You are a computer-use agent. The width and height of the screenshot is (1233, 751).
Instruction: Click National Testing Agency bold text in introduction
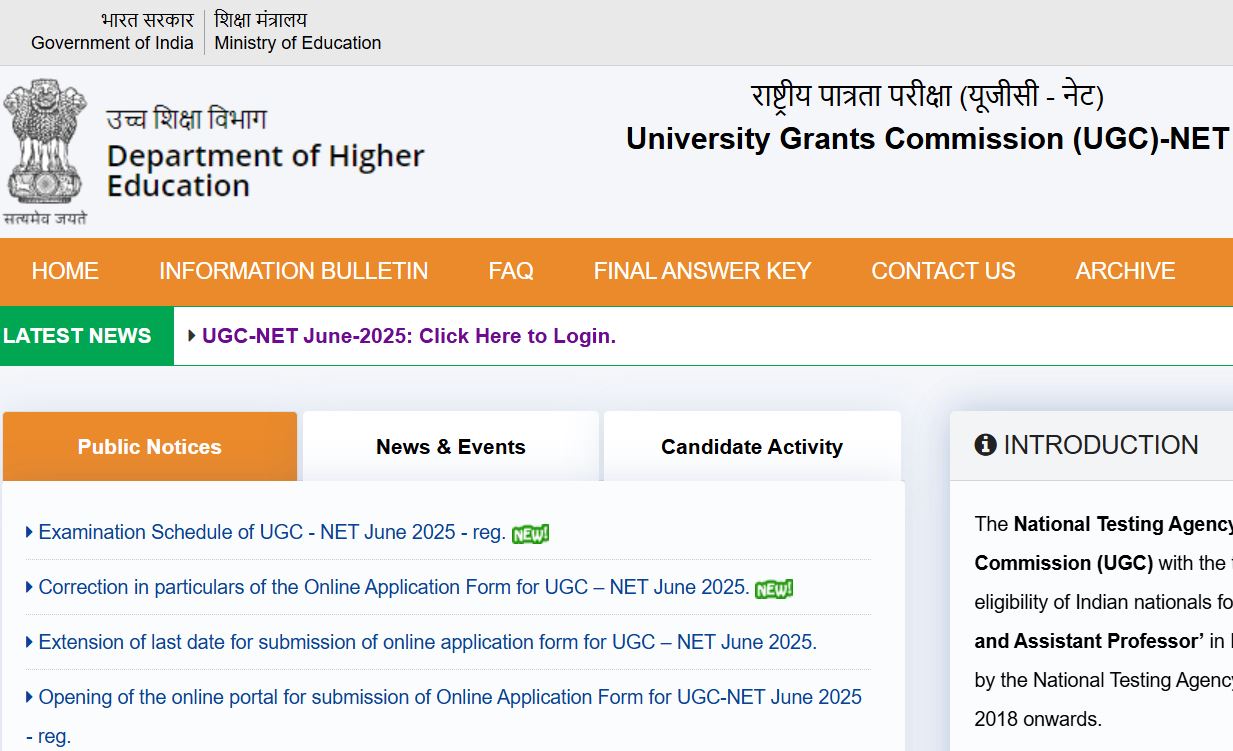pyautogui.click(x=1123, y=524)
